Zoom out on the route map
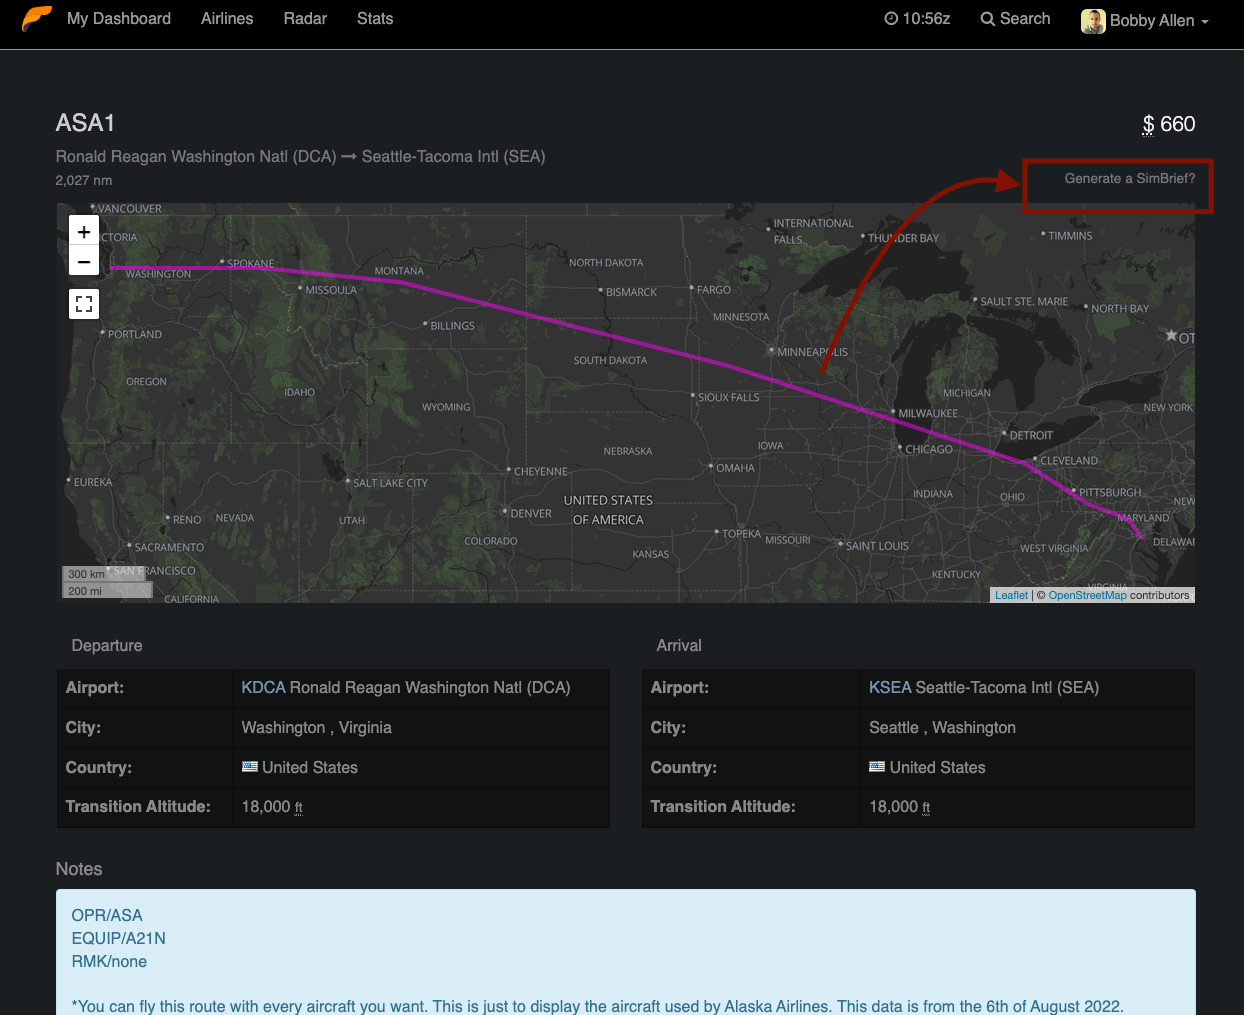The image size is (1244, 1015). click(84, 261)
